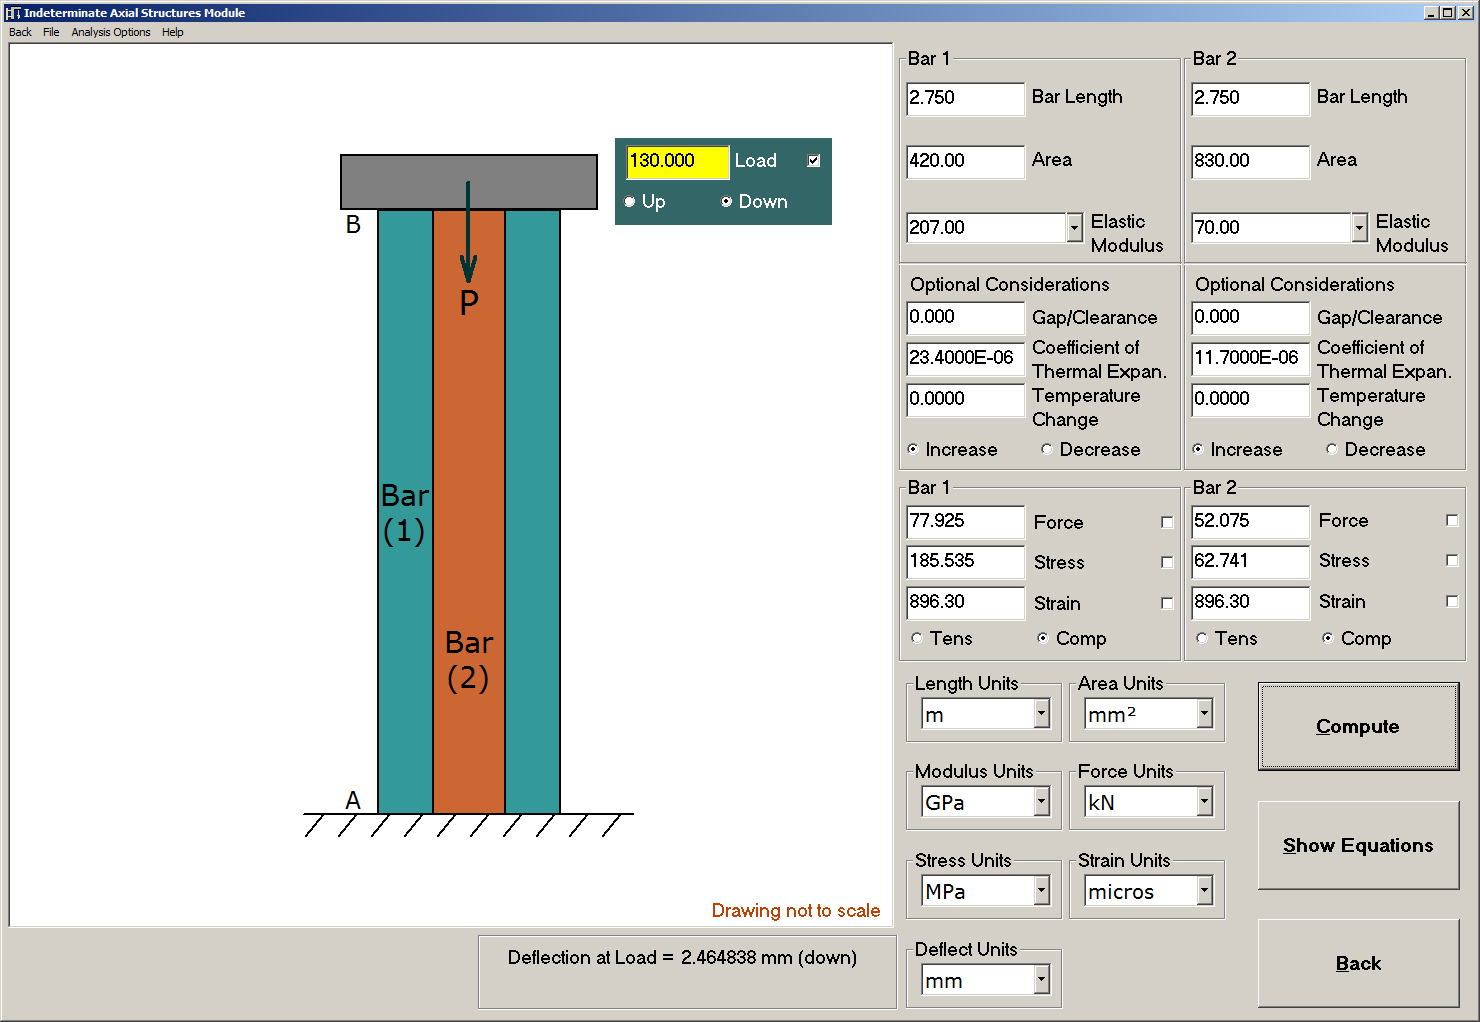This screenshot has width=1480, height=1022.
Task: Click the Compute button
Action: tap(1357, 726)
